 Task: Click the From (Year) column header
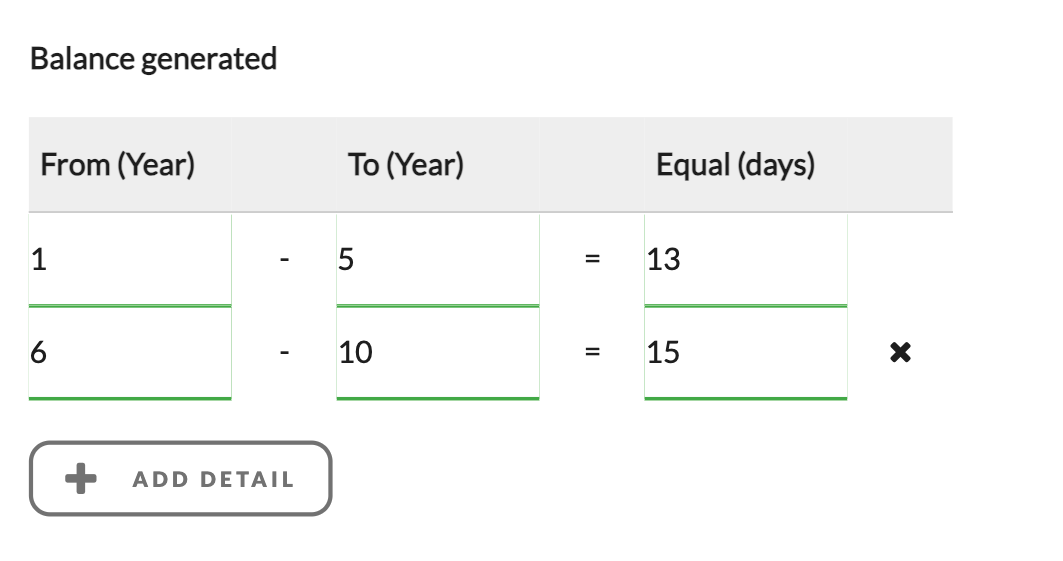(118, 165)
